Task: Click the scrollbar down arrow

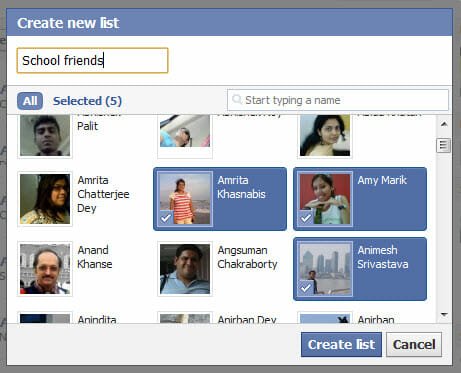Action: (x=444, y=314)
